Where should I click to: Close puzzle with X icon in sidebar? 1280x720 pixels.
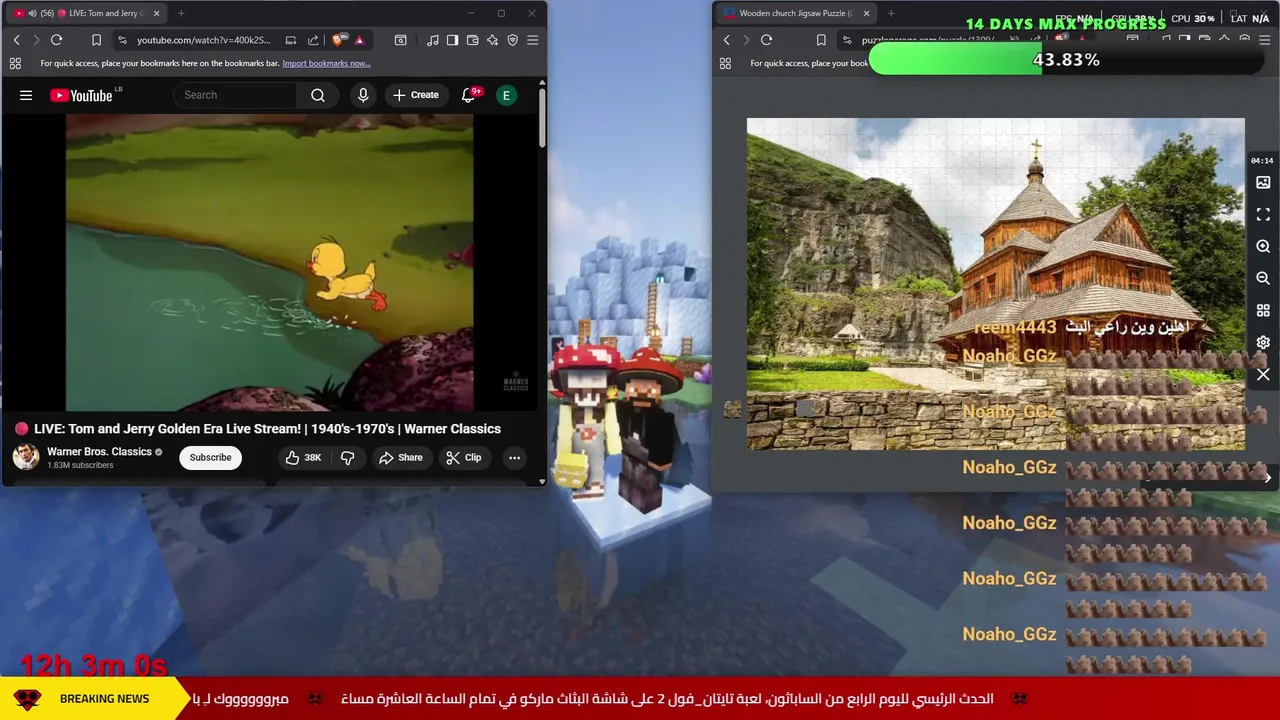coord(1263,375)
